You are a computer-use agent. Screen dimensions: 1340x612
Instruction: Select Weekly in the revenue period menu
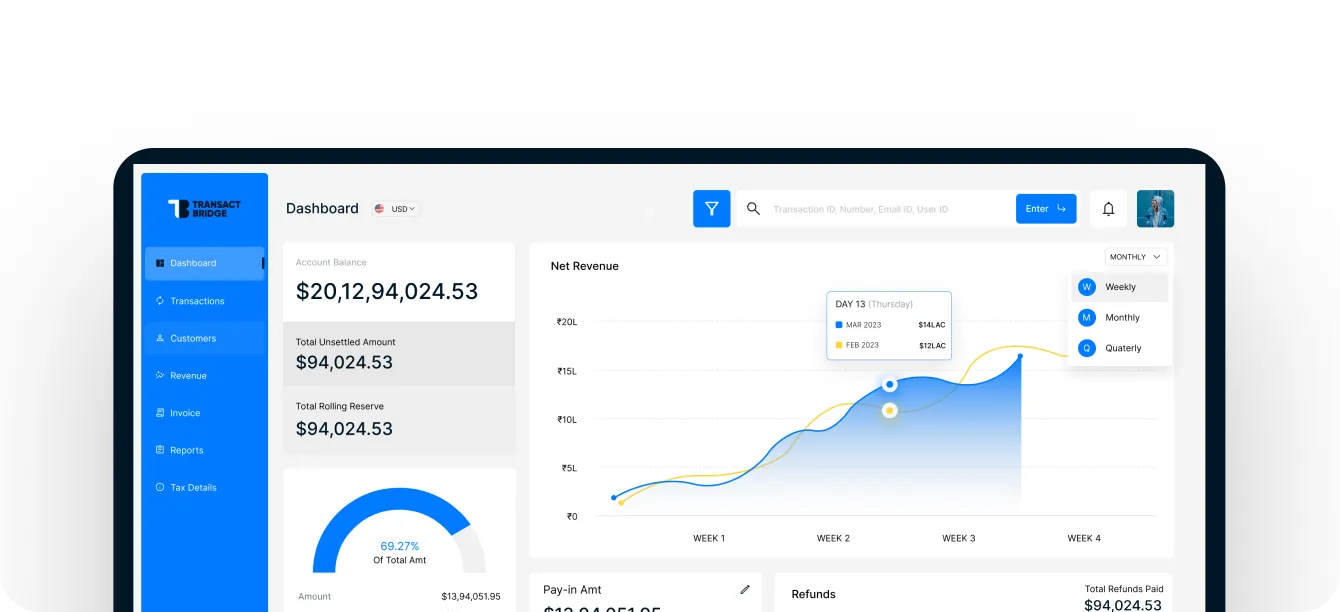coord(1122,286)
